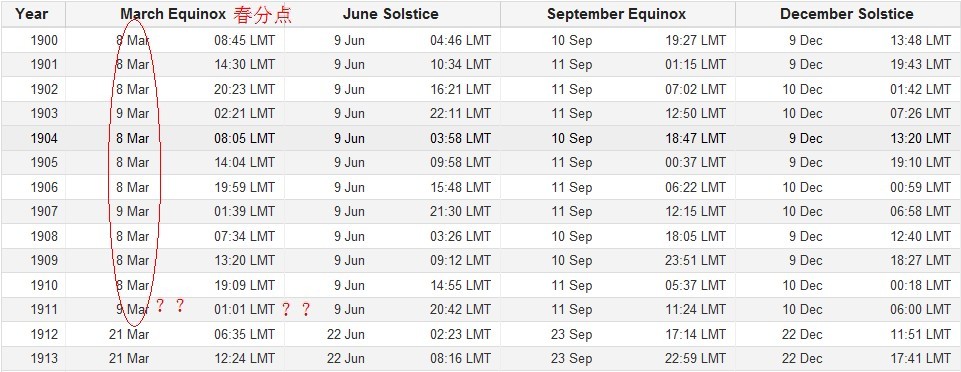
Task: Click the red question marks beside 9 Mar
Action: 170,305
